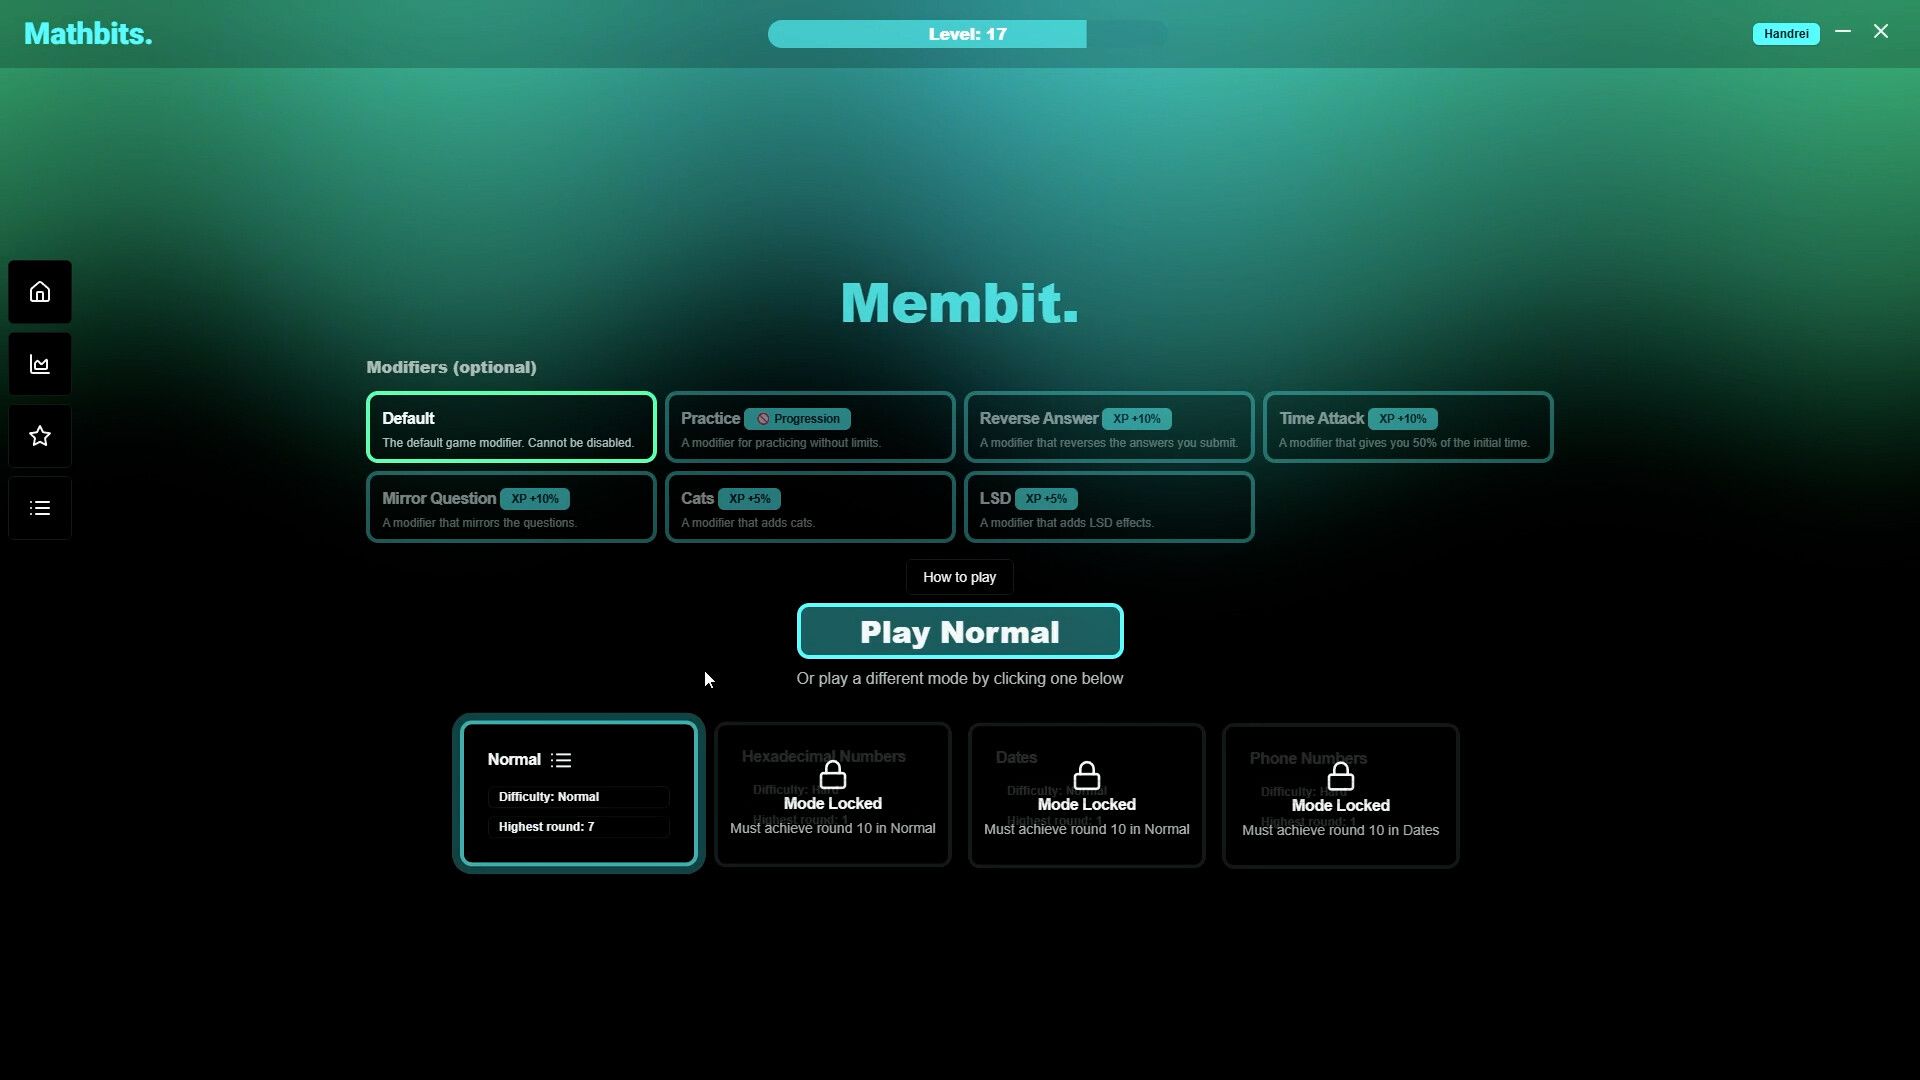
Task: Enable the LSD modifier
Action: coord(1109,507)
